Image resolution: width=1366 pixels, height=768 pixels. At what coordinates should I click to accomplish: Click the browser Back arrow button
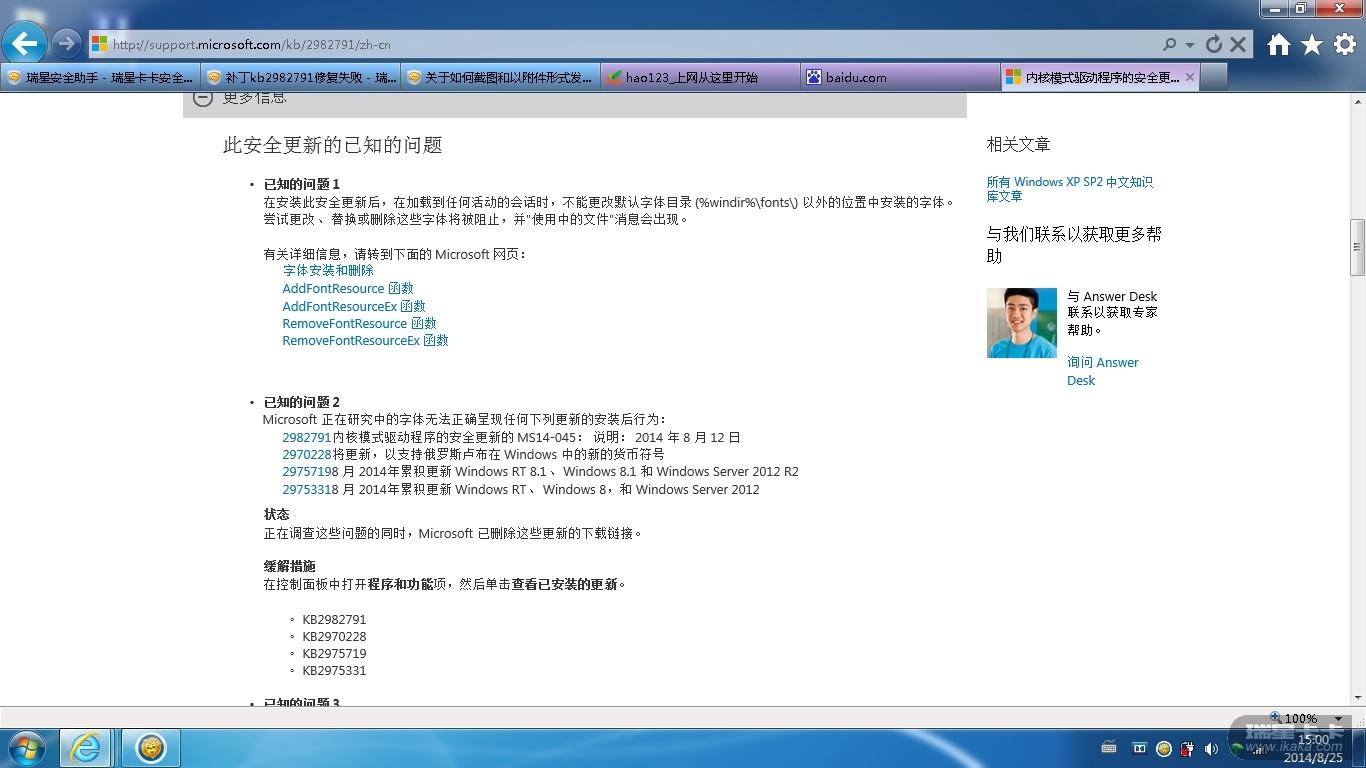coord(25,43)
